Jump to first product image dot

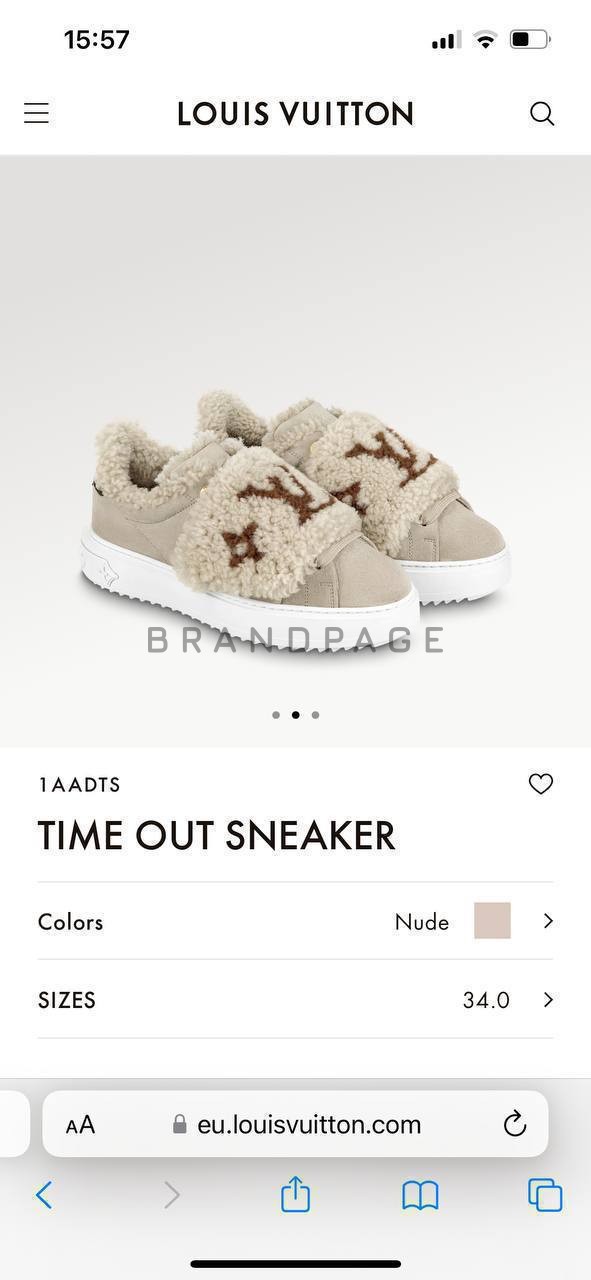tap(276, 715)
